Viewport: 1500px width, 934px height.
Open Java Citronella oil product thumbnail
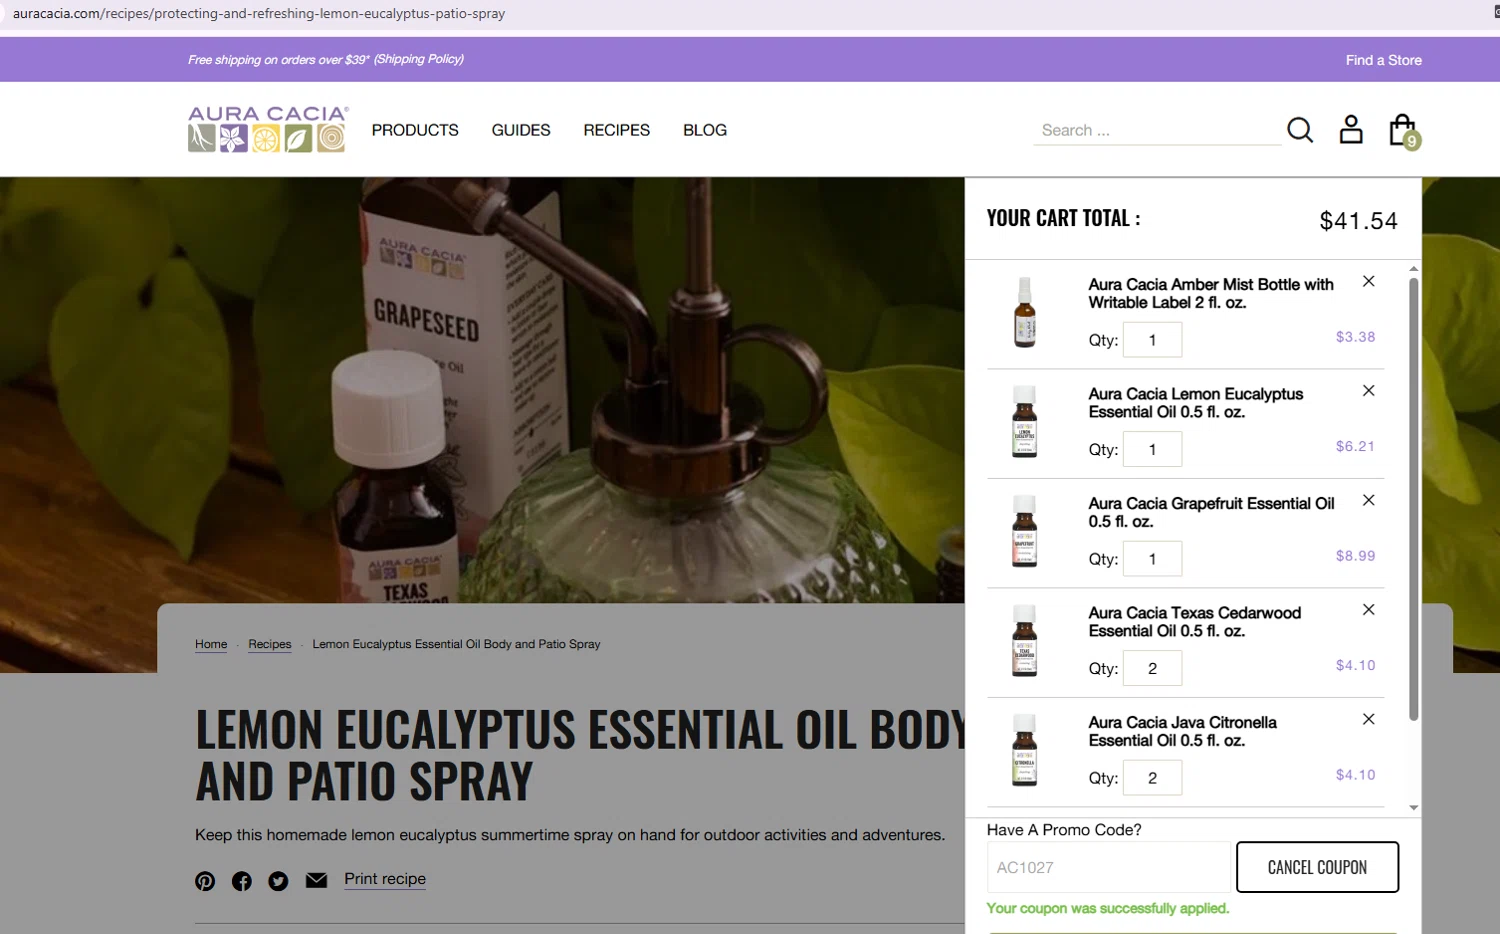pos(1024,750)
